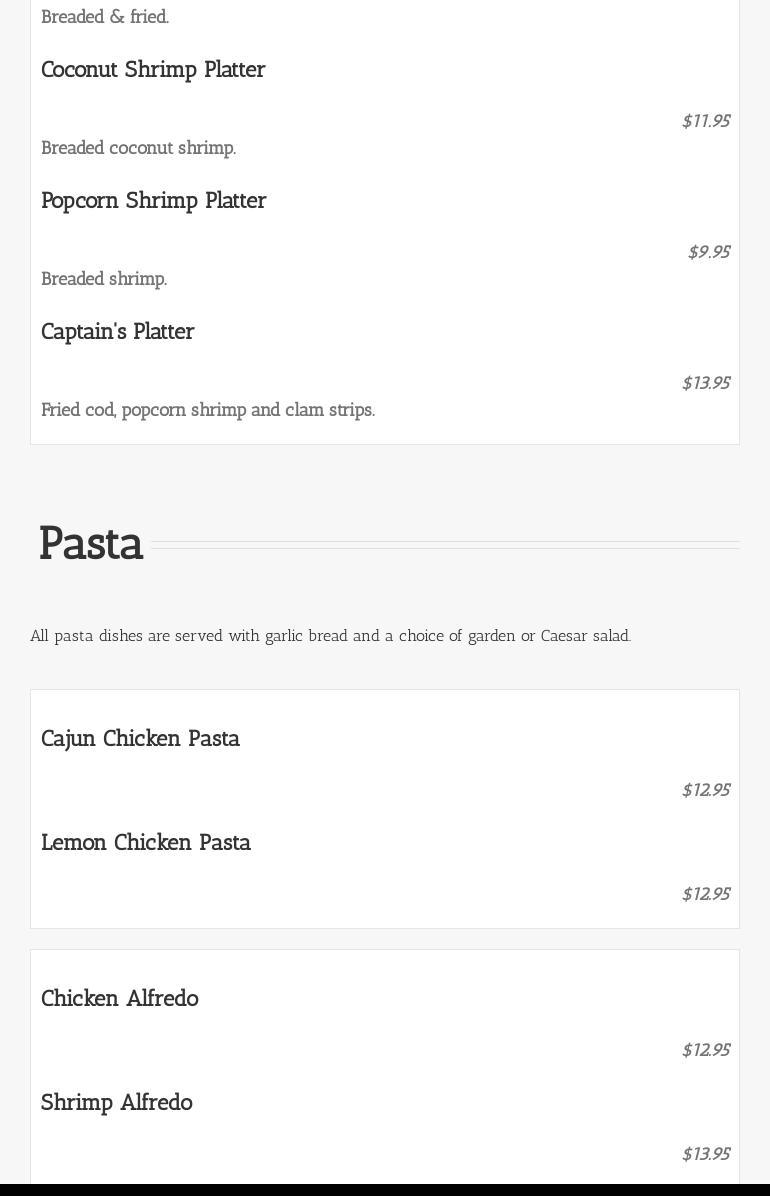Select the $11.95 Coconut Shrimp price
770x1196 pixels.
pos(705,121)
